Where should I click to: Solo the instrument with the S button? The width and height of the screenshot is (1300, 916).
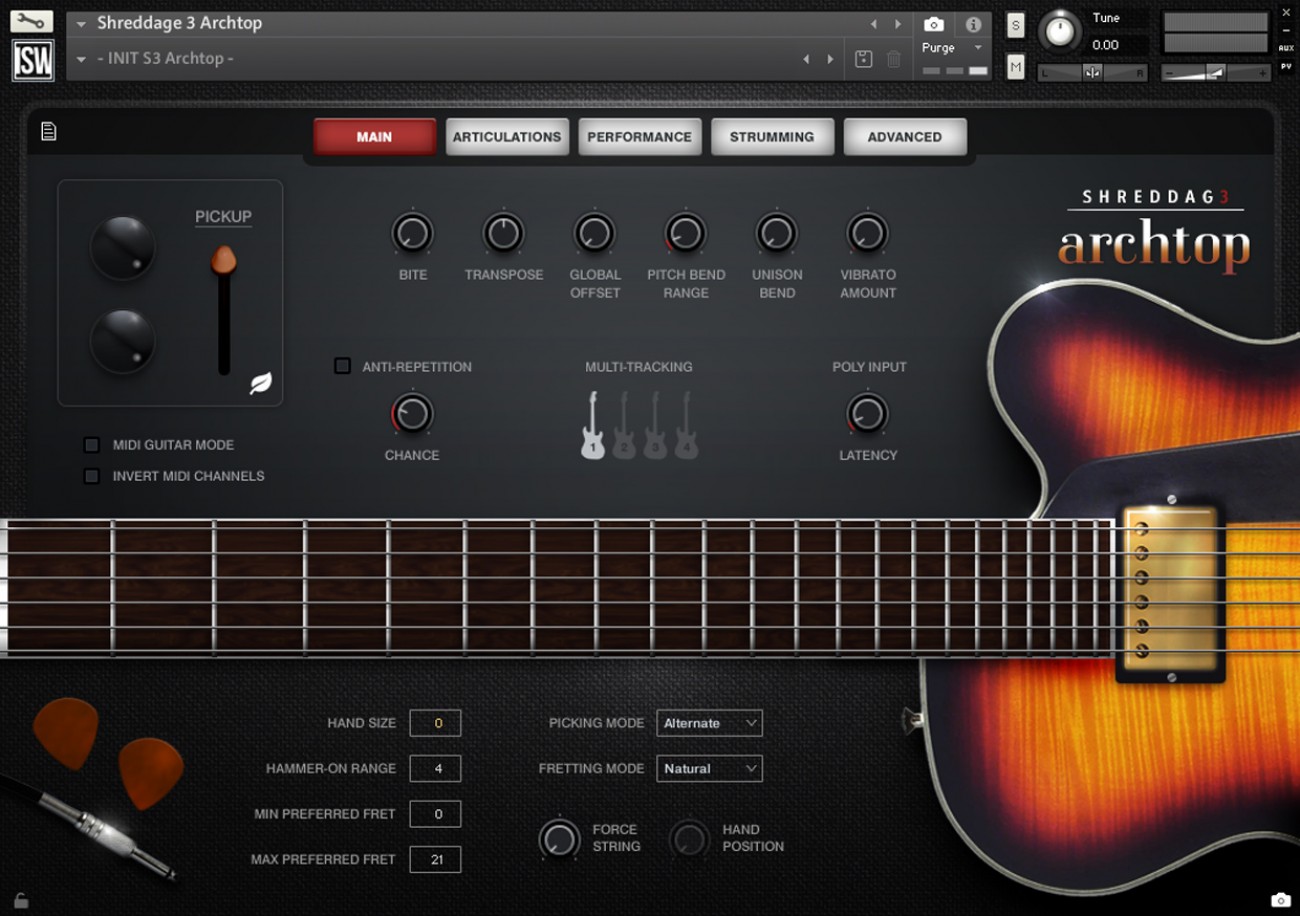tap(1015, 26)
